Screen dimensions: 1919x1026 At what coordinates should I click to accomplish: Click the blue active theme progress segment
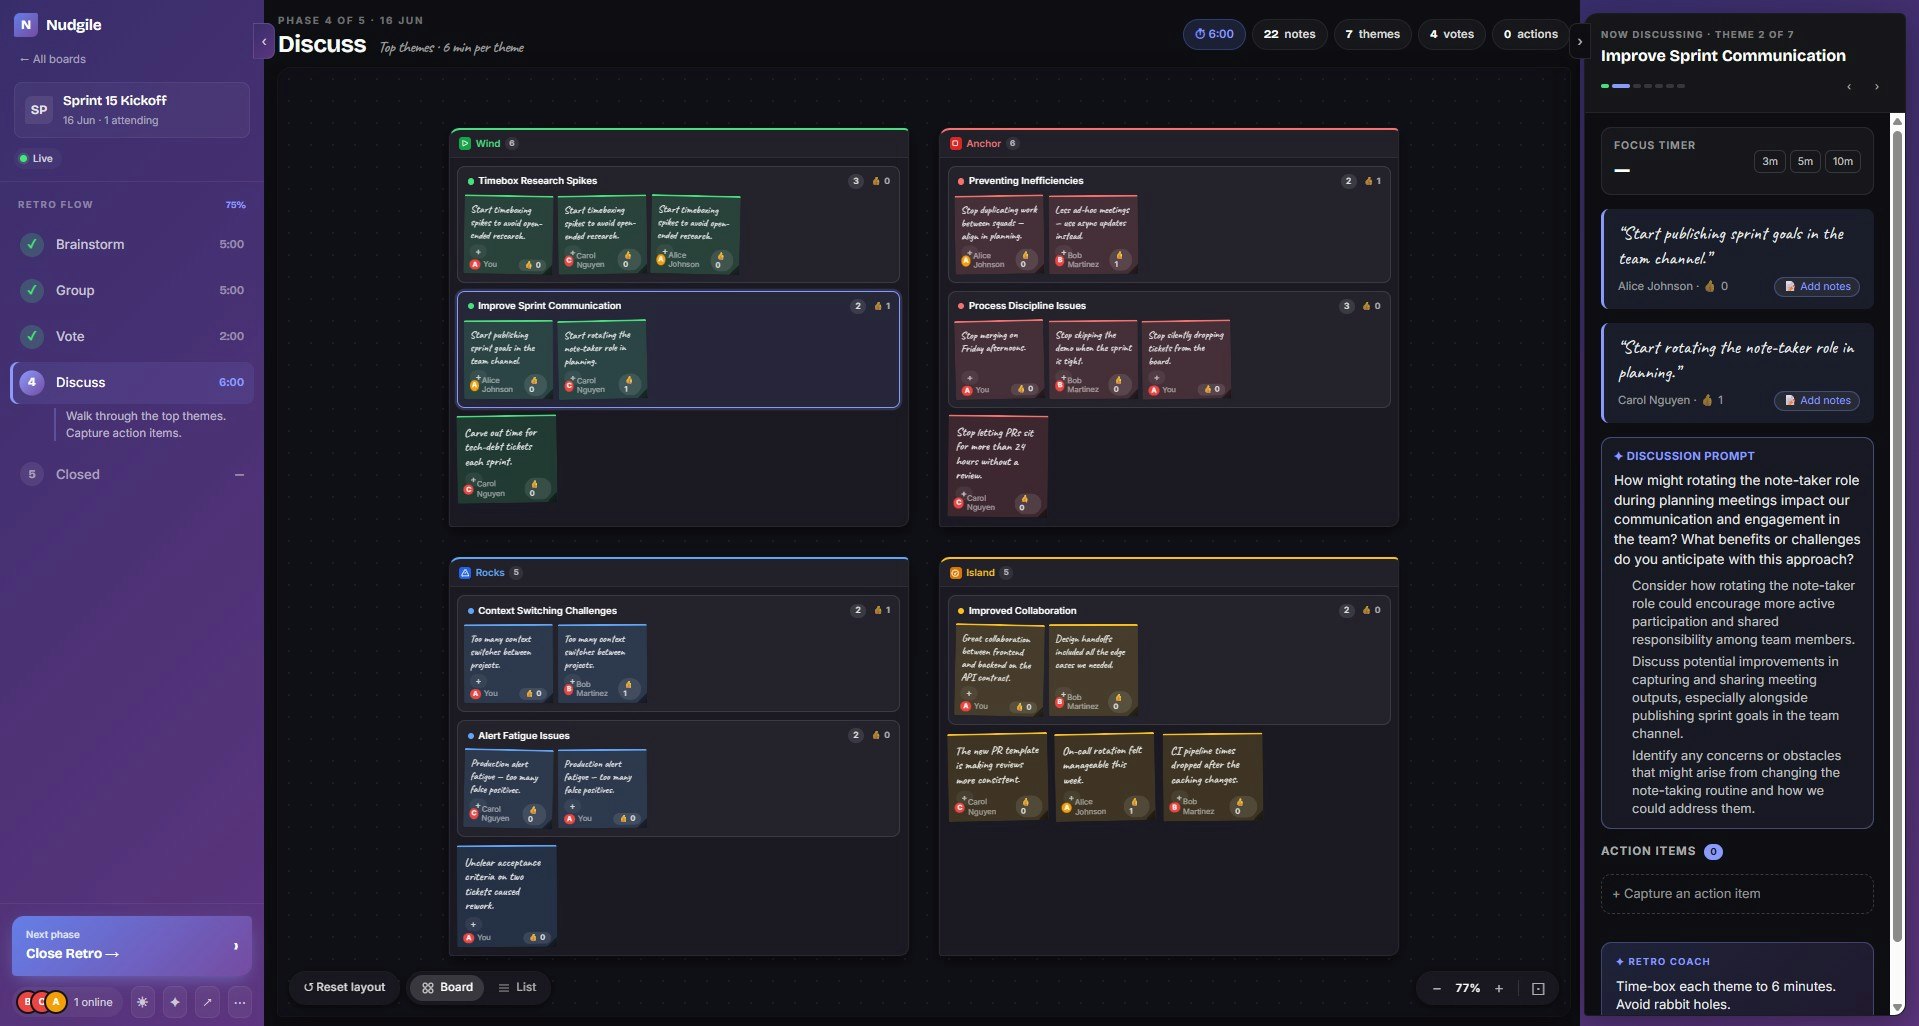pos(1621,86)
